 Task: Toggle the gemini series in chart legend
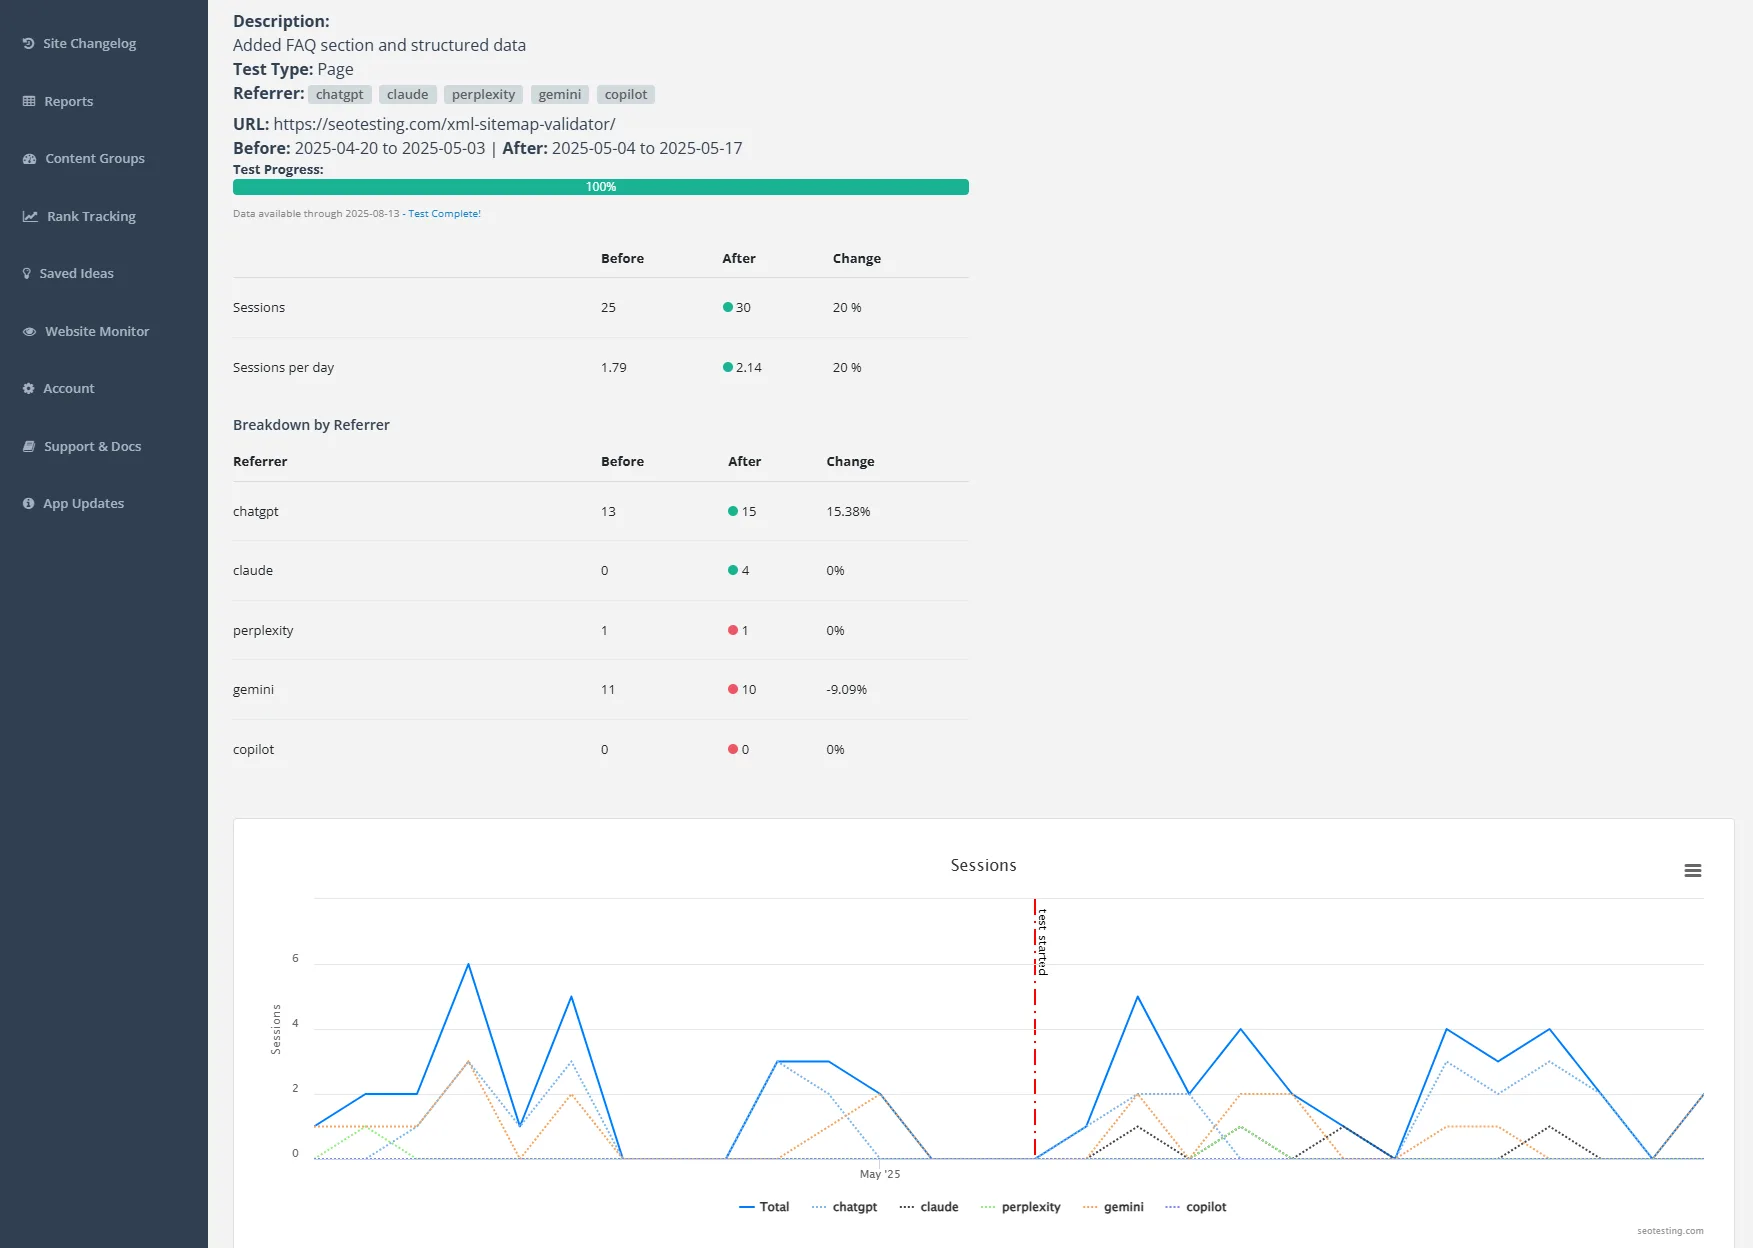[1113, 1207]
